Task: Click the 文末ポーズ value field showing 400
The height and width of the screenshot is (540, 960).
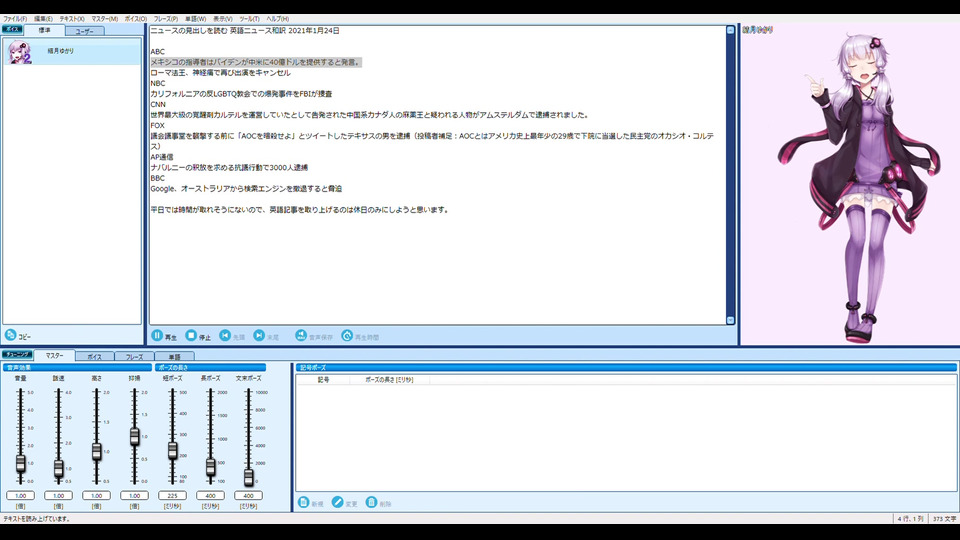Action: pyautogui.click(x=248, y=495)
